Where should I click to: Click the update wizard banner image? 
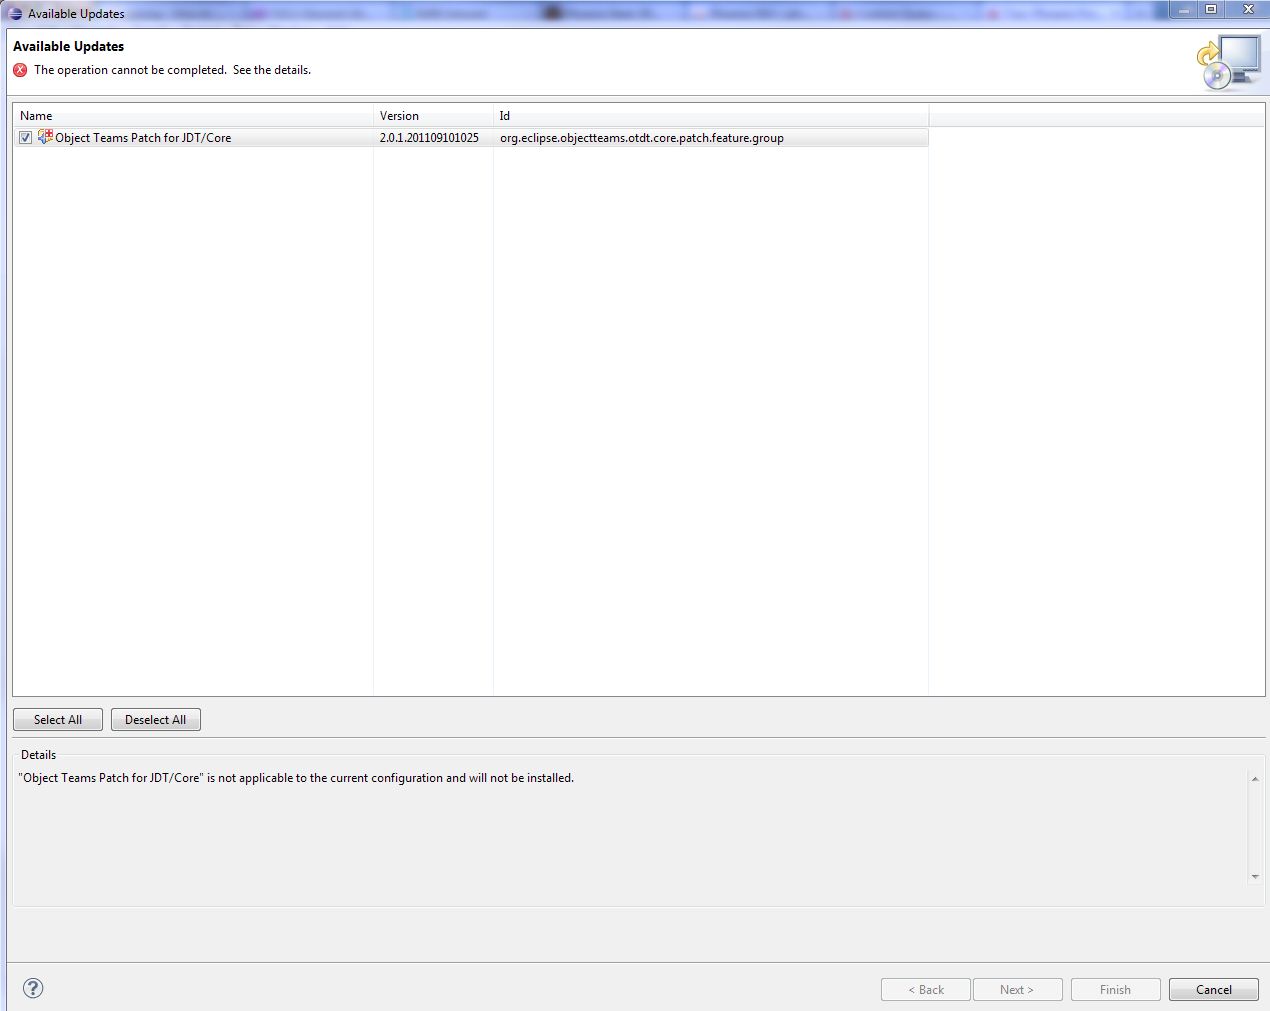coord(1229,63)
